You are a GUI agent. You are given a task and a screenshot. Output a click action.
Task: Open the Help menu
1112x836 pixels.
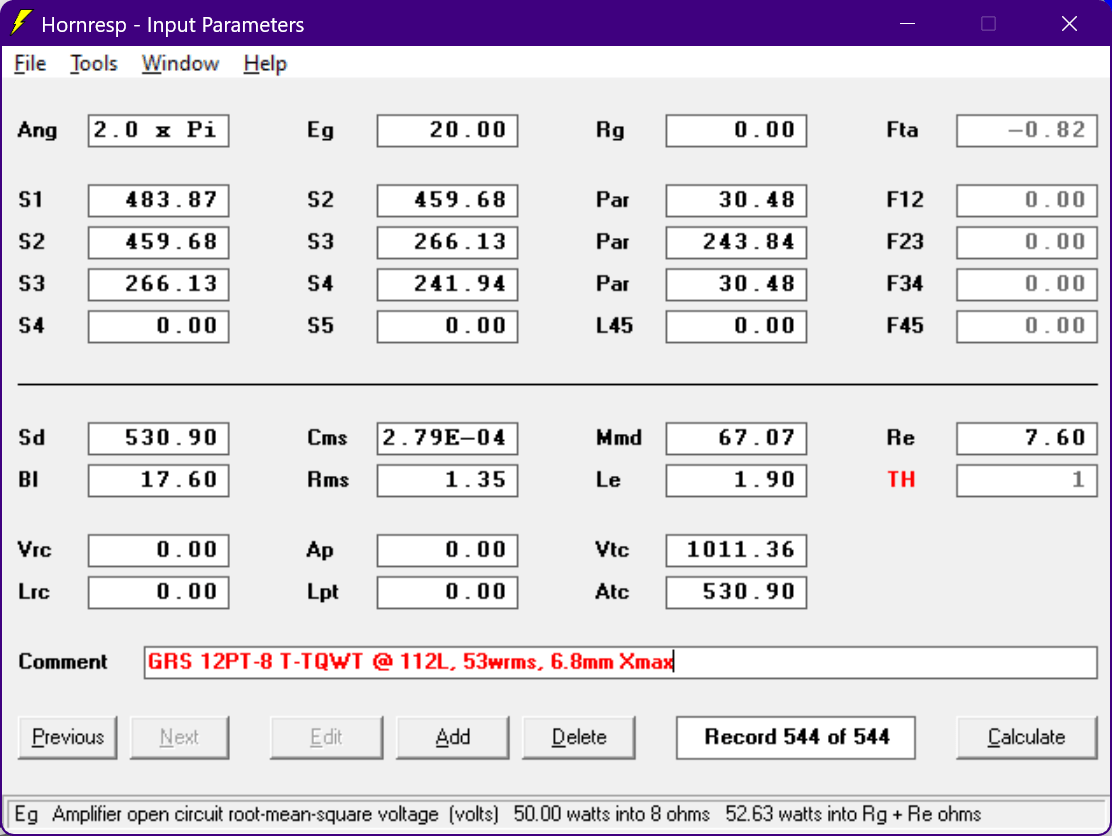click(265, 64)
